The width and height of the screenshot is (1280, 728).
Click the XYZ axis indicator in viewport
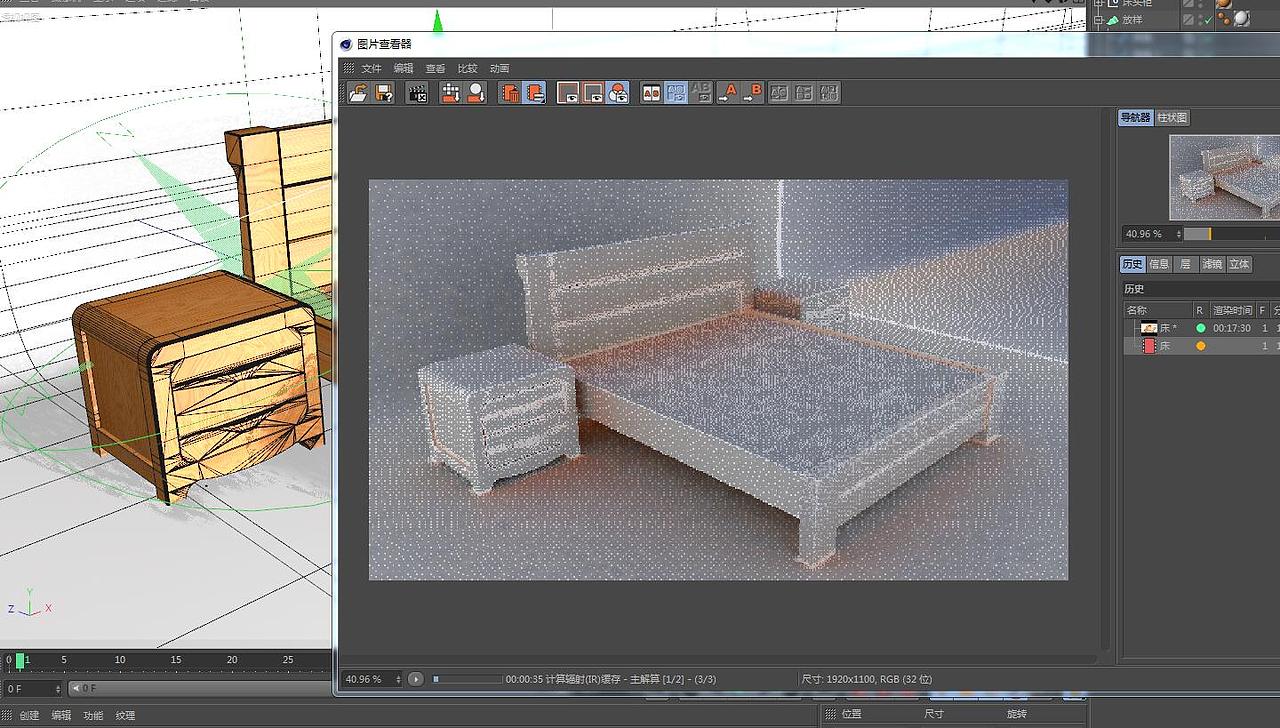tap(30, 602)
